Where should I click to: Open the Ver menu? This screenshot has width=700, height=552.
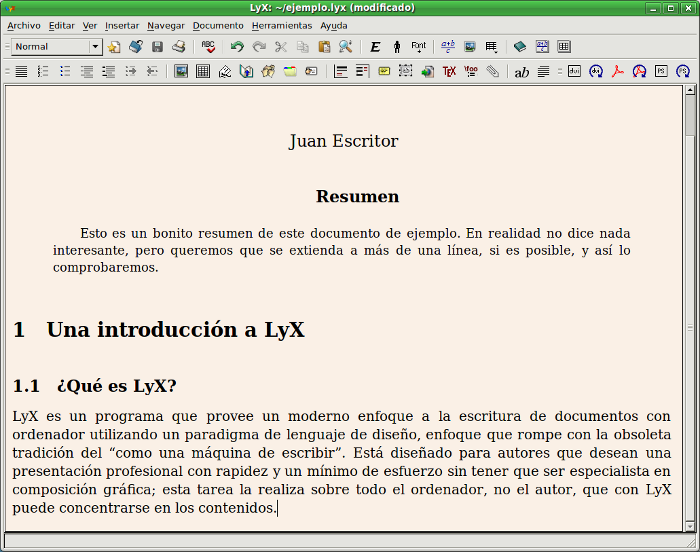89,26
